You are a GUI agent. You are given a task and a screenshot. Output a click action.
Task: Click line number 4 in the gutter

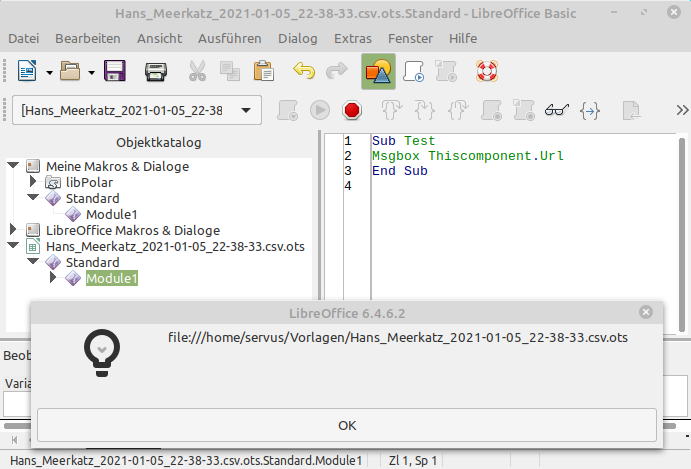tap(348, 186)
